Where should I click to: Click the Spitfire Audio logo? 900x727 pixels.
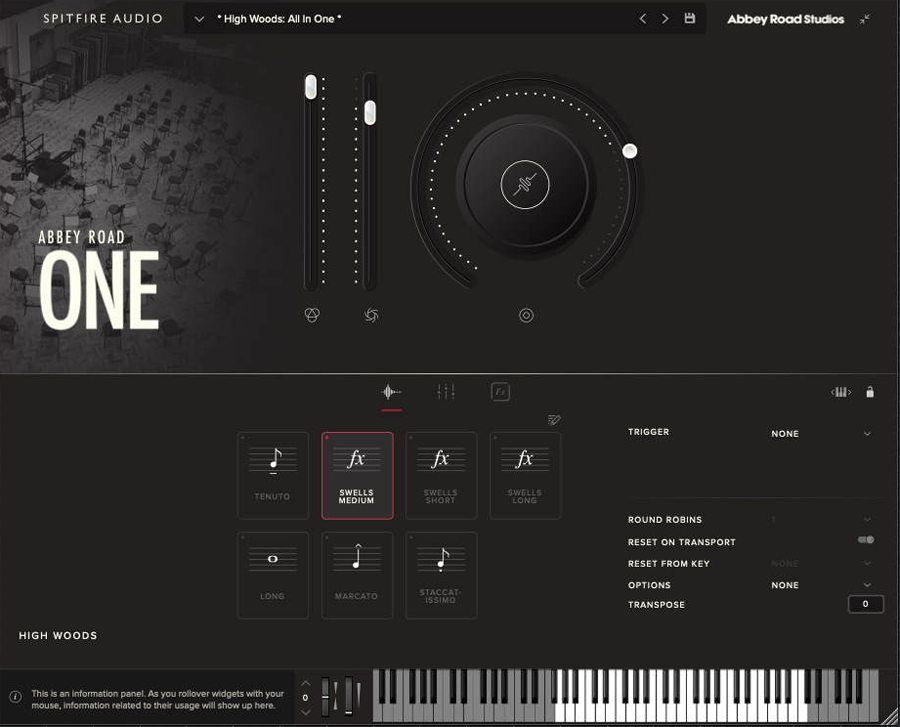(103, 18)
